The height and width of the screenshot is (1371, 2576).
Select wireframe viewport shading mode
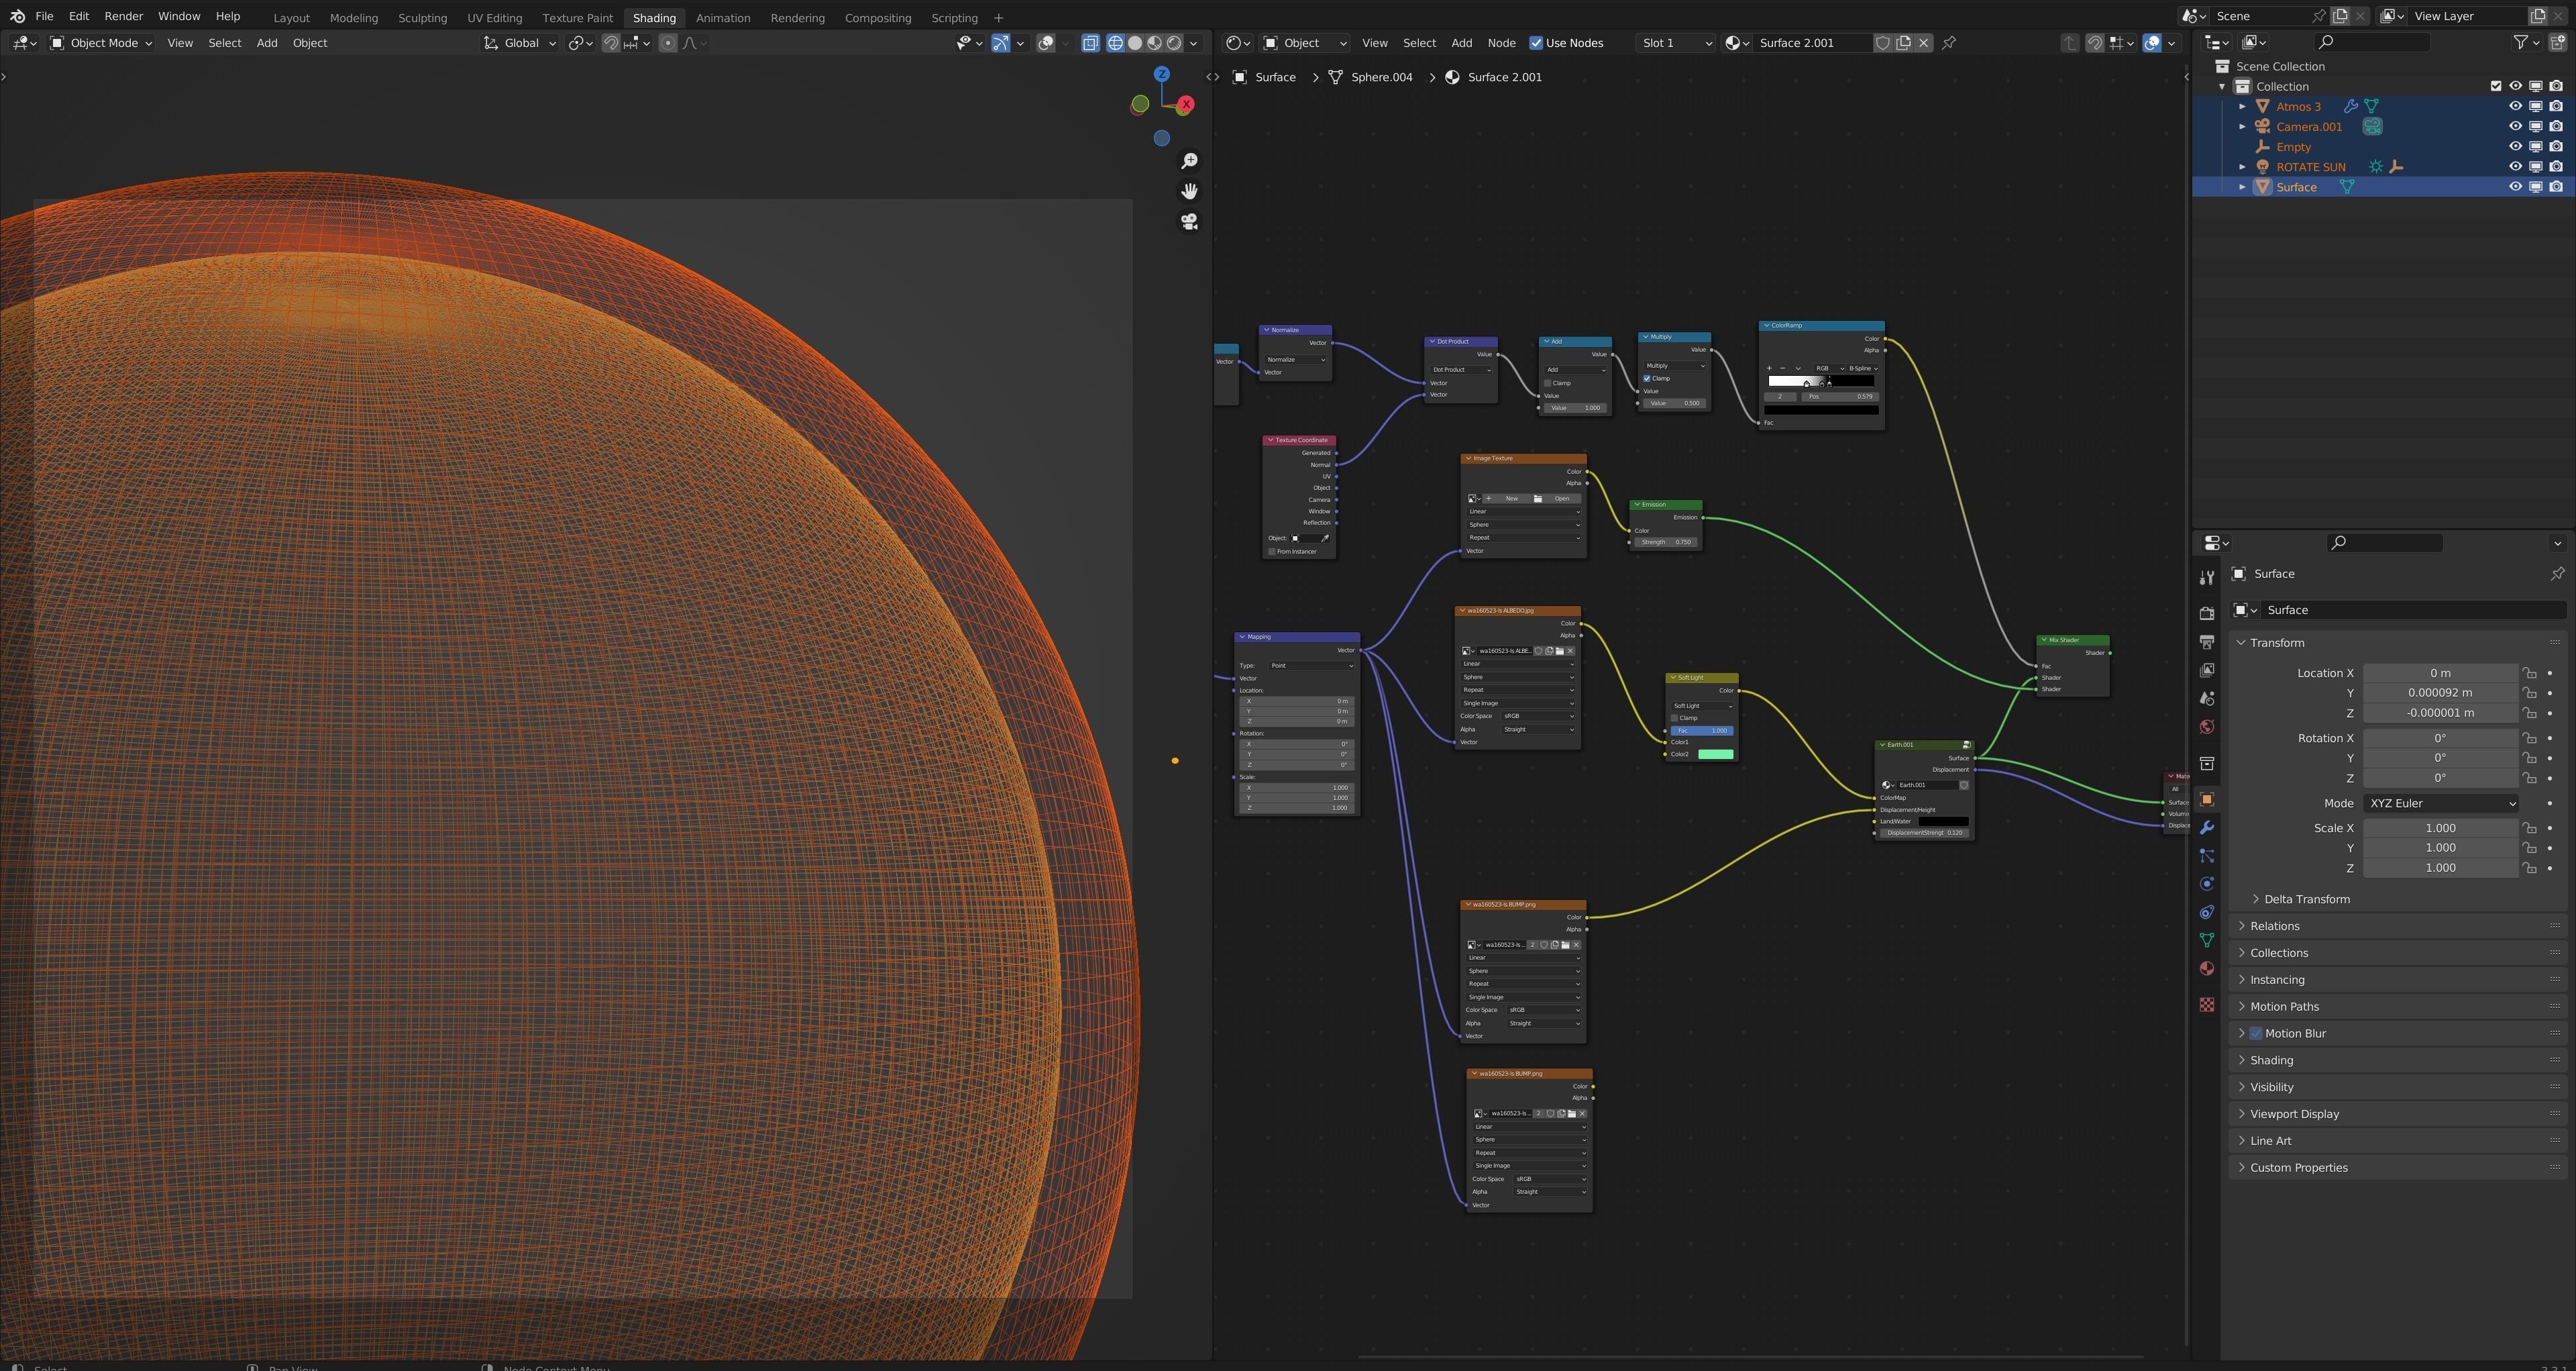[1115, 43]
